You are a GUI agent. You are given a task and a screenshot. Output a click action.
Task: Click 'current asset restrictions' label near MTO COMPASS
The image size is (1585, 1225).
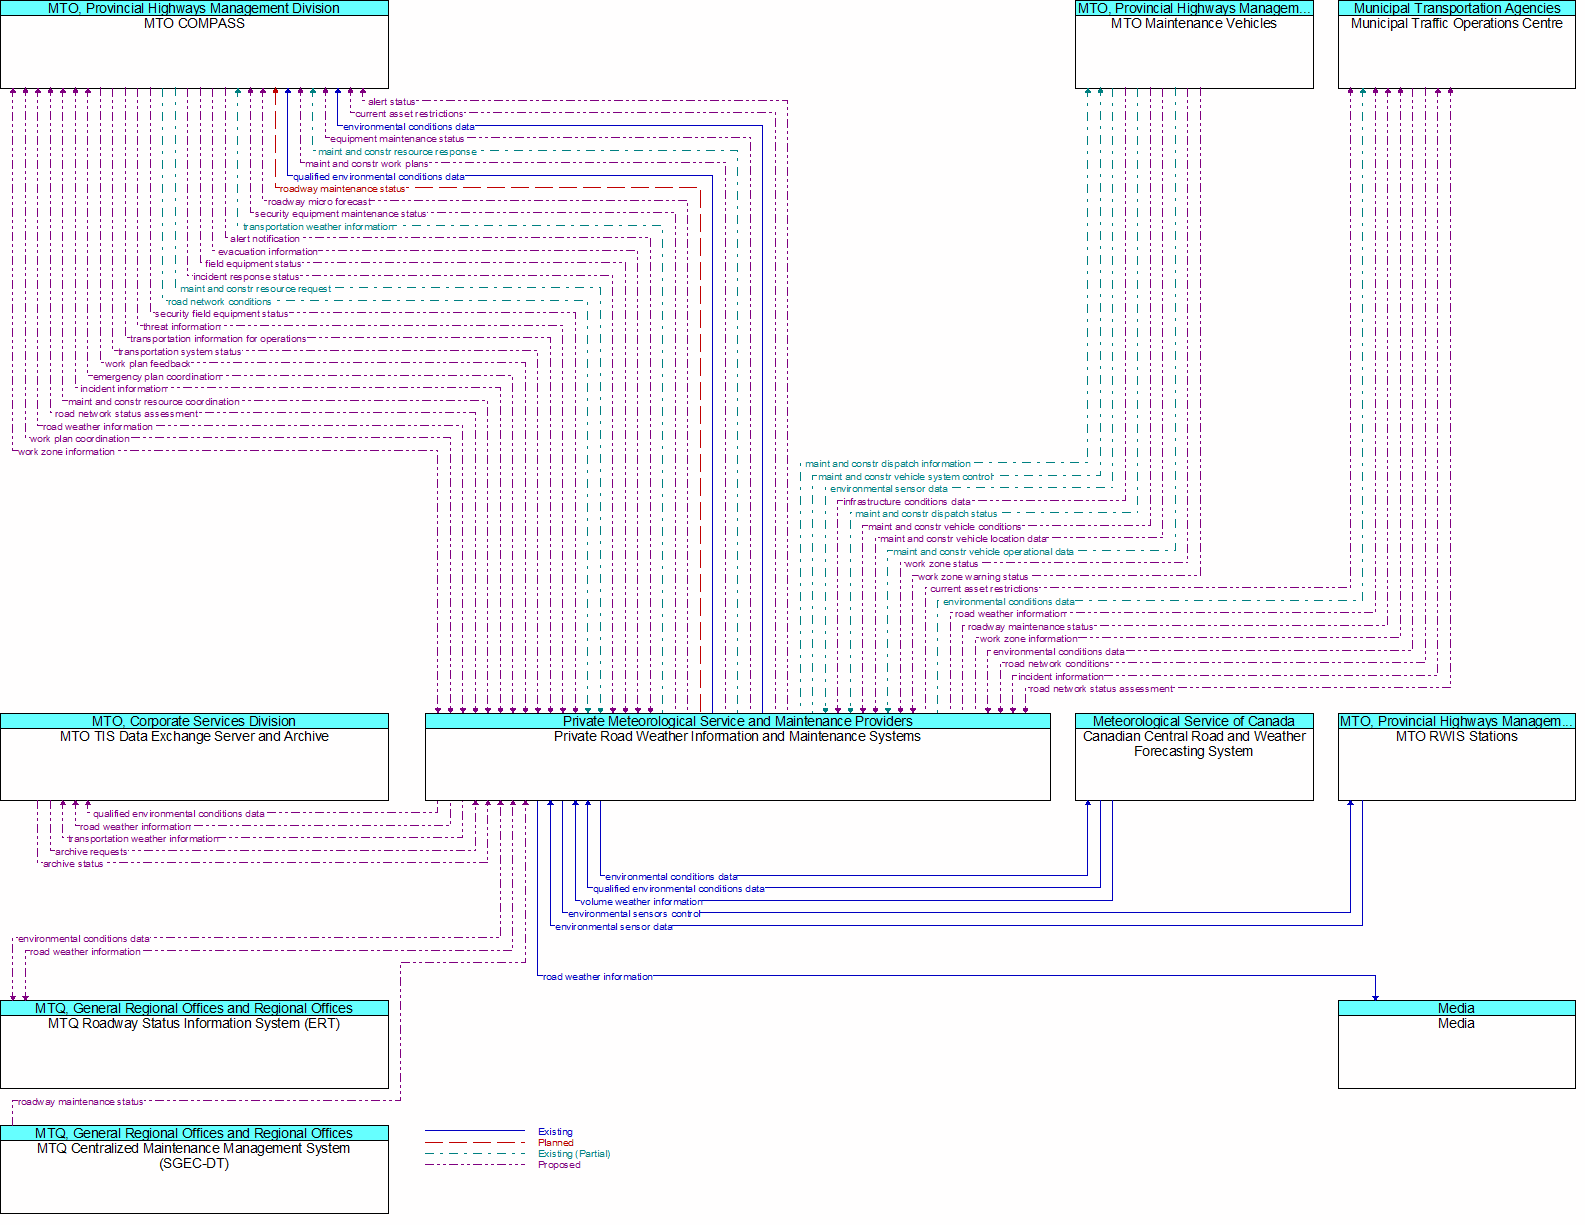coord(409,114)
